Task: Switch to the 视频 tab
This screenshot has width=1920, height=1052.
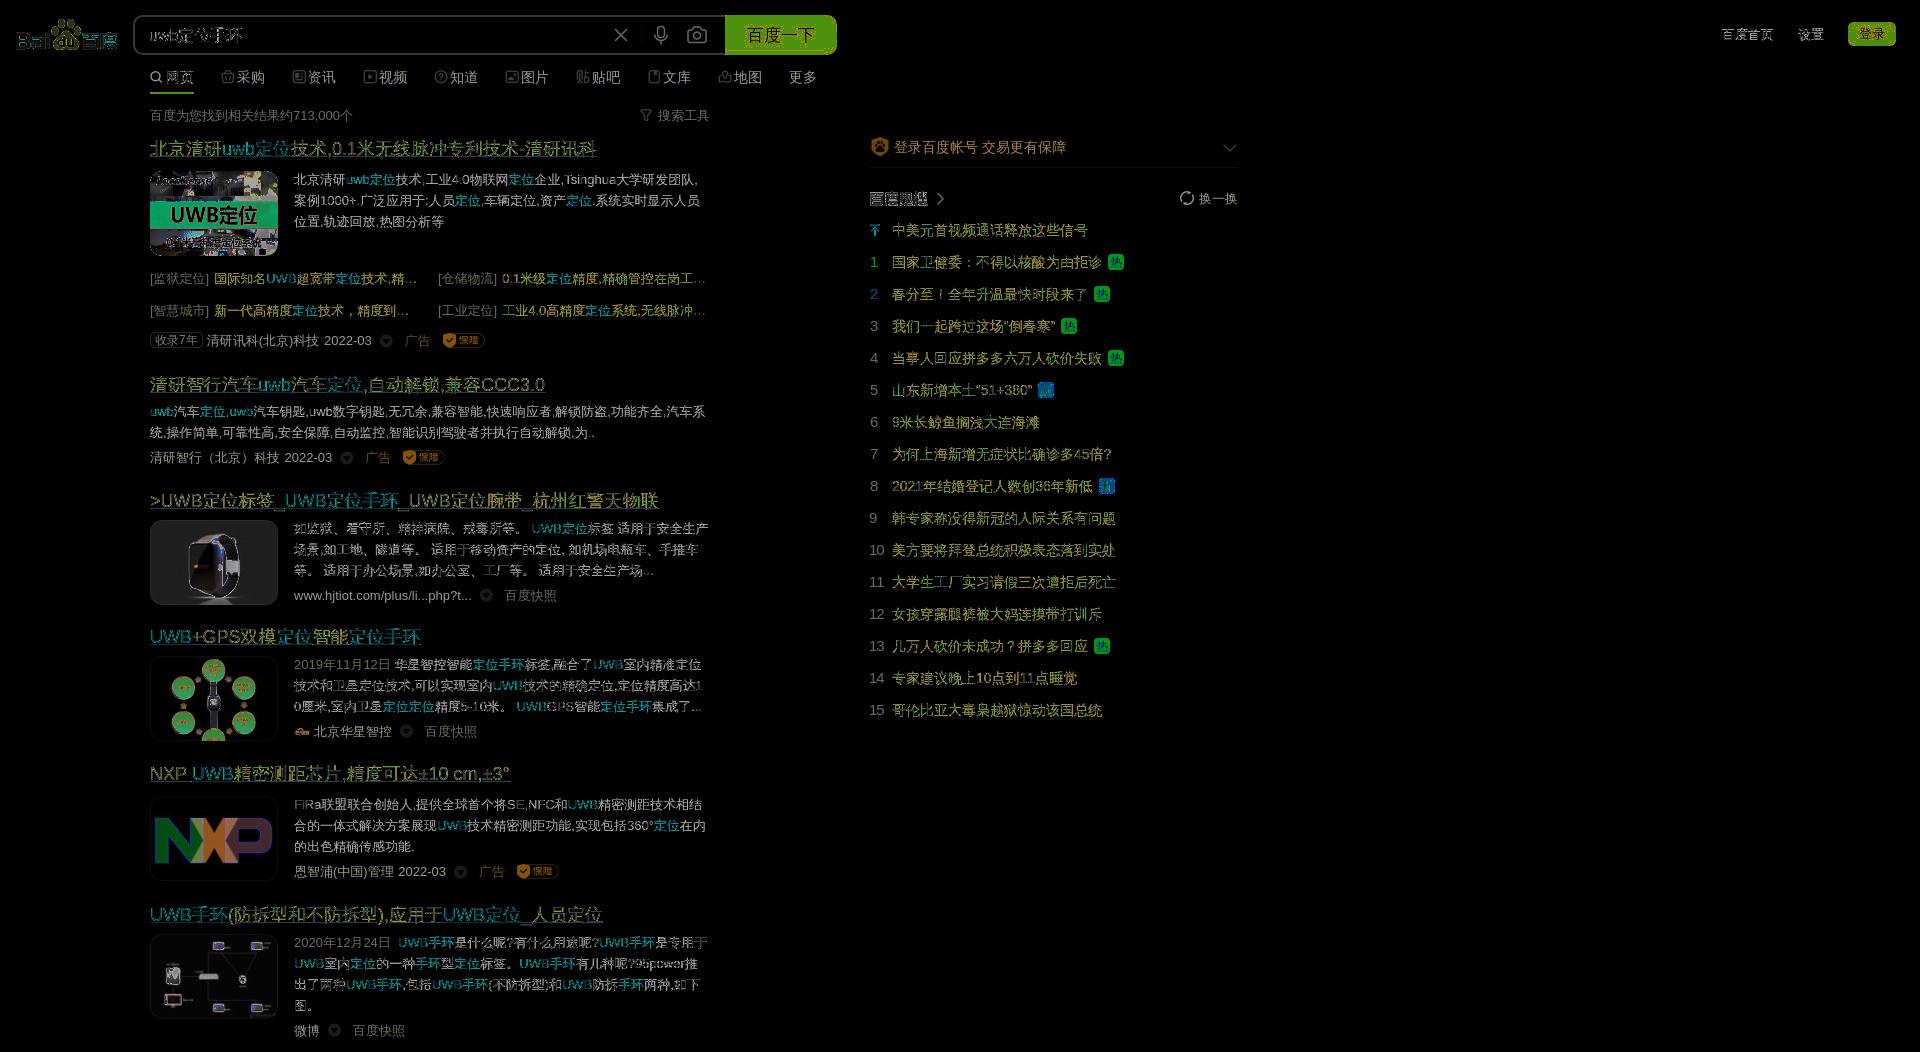Action: tap(385, 77)
